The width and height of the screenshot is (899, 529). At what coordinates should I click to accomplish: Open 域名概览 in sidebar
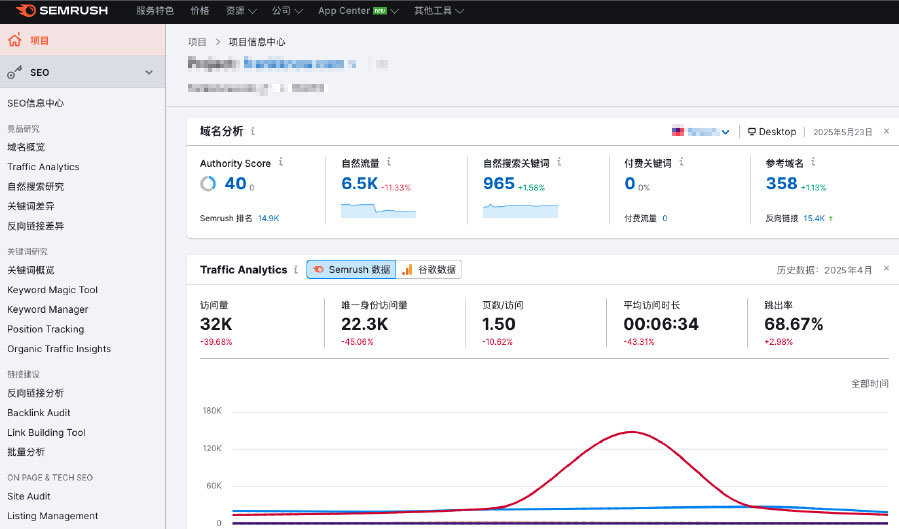coord(26,147)
